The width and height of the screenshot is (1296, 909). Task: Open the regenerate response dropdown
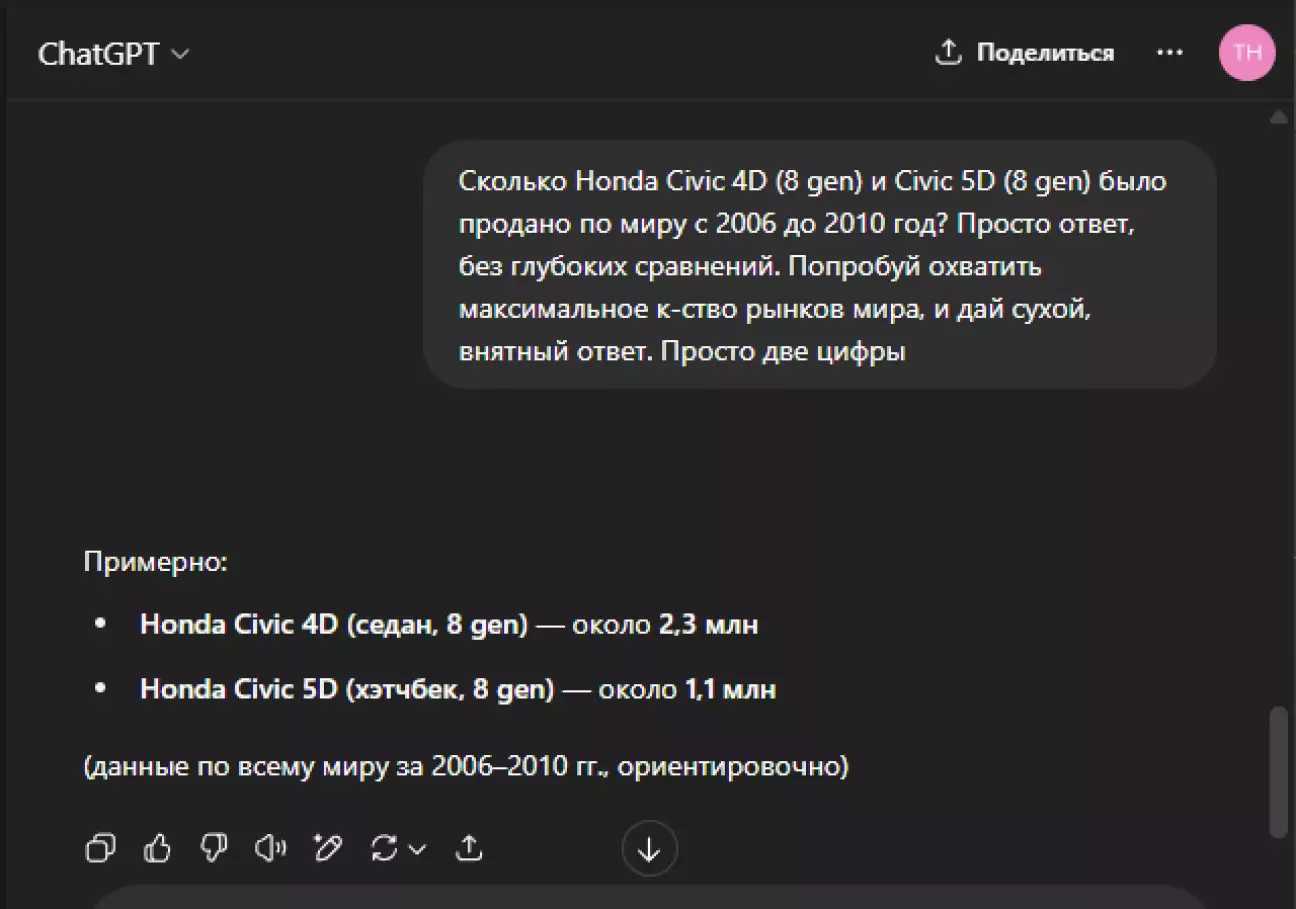coord(398,849)
